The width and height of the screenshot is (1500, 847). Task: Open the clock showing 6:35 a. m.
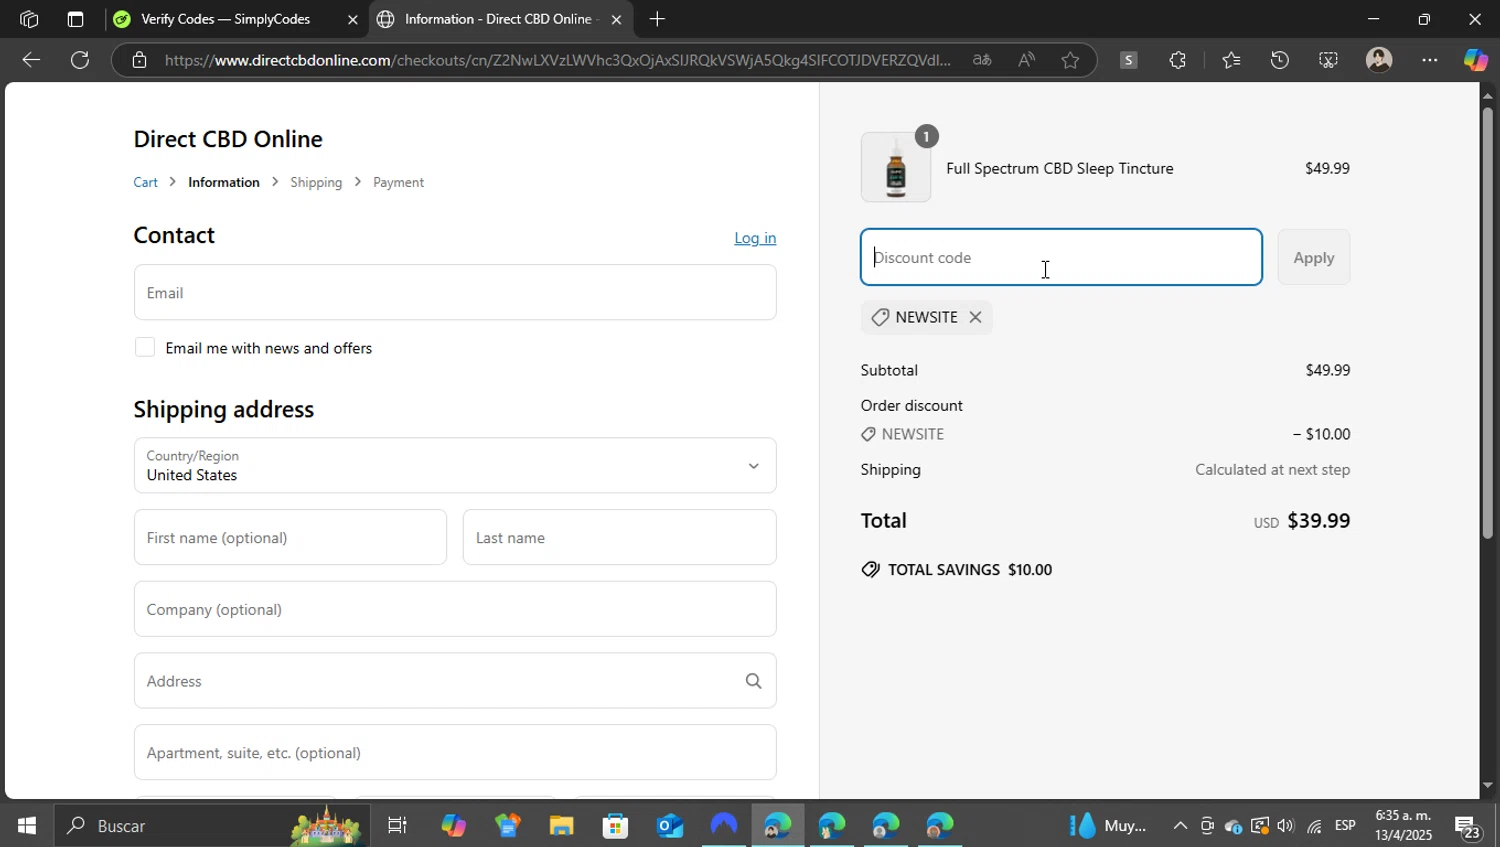1403,825
